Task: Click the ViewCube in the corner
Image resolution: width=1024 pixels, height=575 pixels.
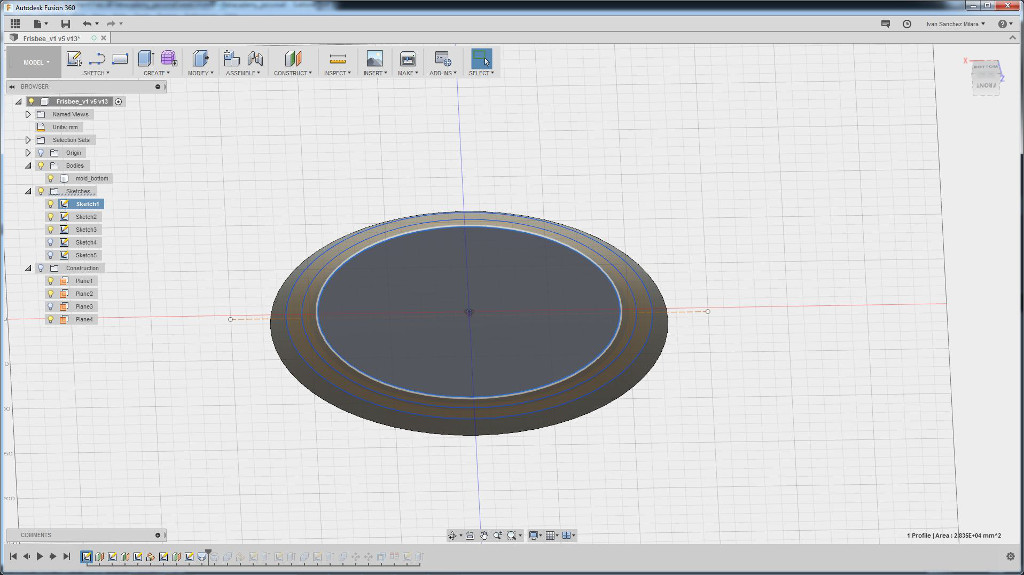Action: [x=985, y=76]
